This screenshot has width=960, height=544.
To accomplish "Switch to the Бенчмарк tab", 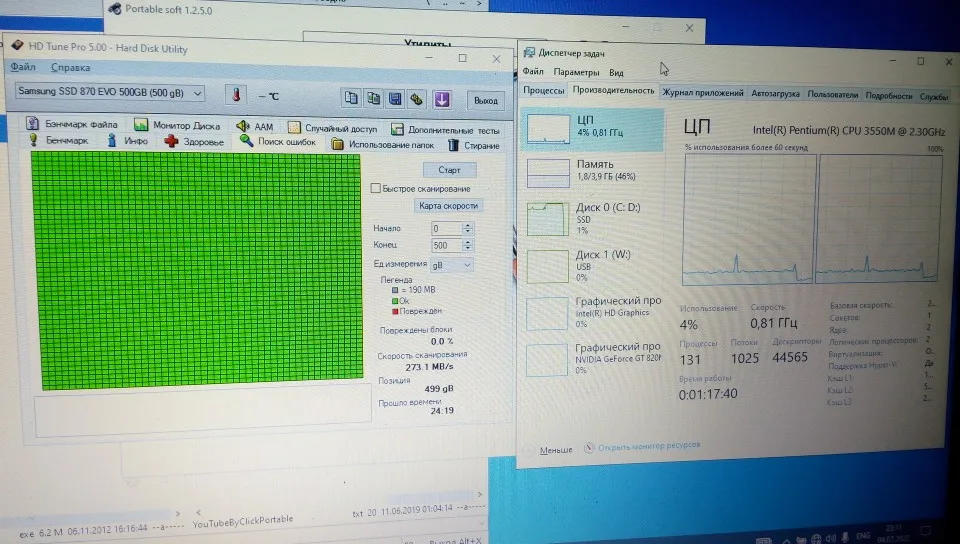I will tap(59, 140).
